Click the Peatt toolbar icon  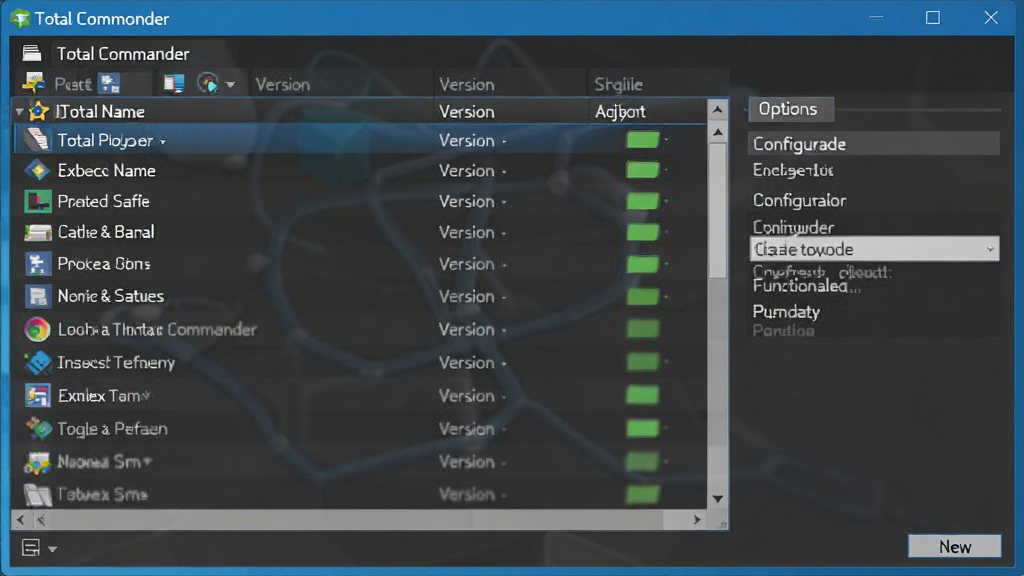(33, 83)
